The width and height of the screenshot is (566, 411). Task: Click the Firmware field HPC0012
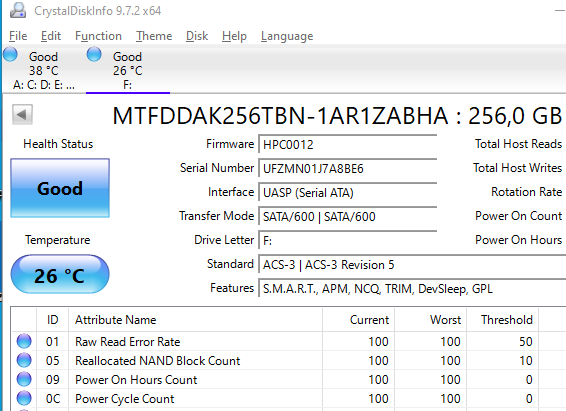[x=348, y=144]
